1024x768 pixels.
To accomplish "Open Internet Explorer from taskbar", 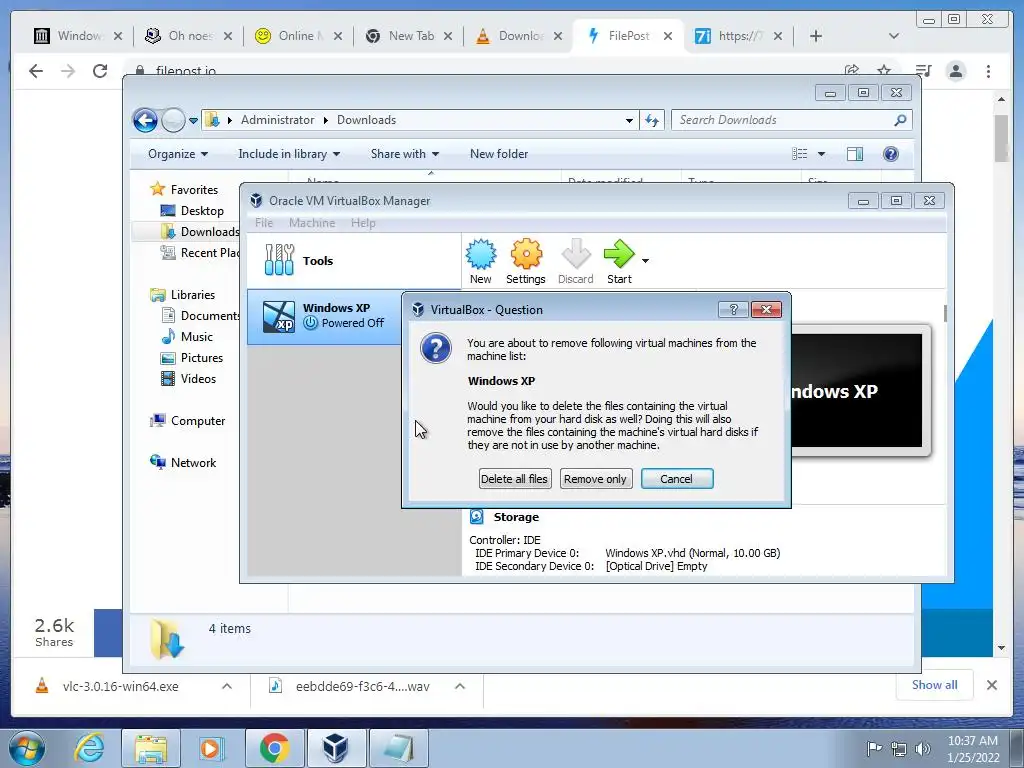I will click(89, 748).
